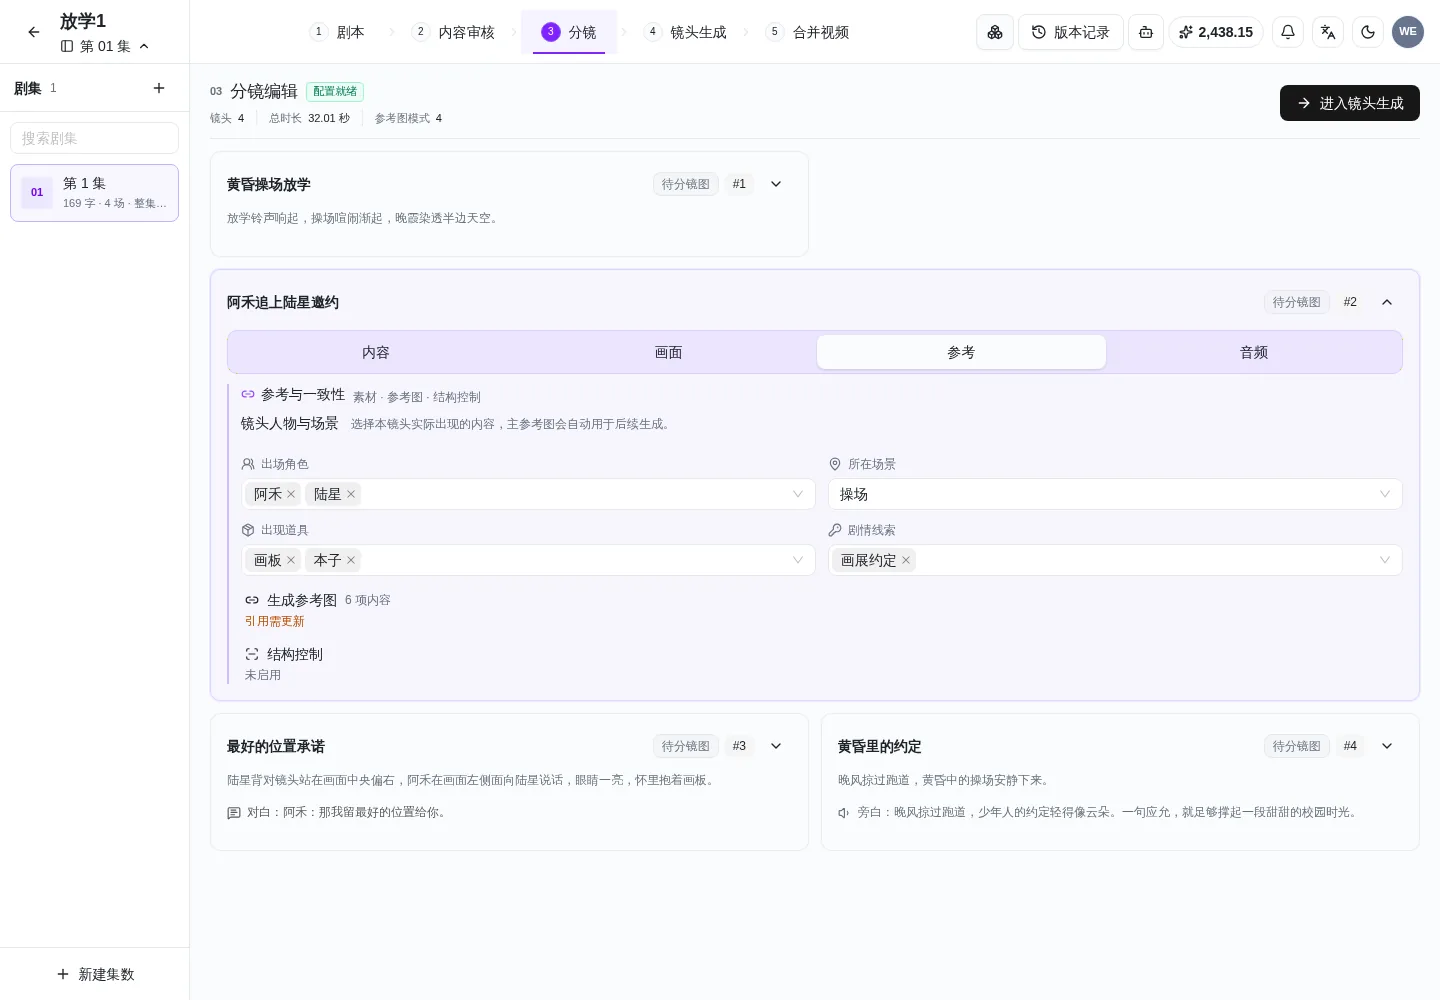Switch to the 内容 tab
Viewport: 1440px width, 1000px height.
376,352
